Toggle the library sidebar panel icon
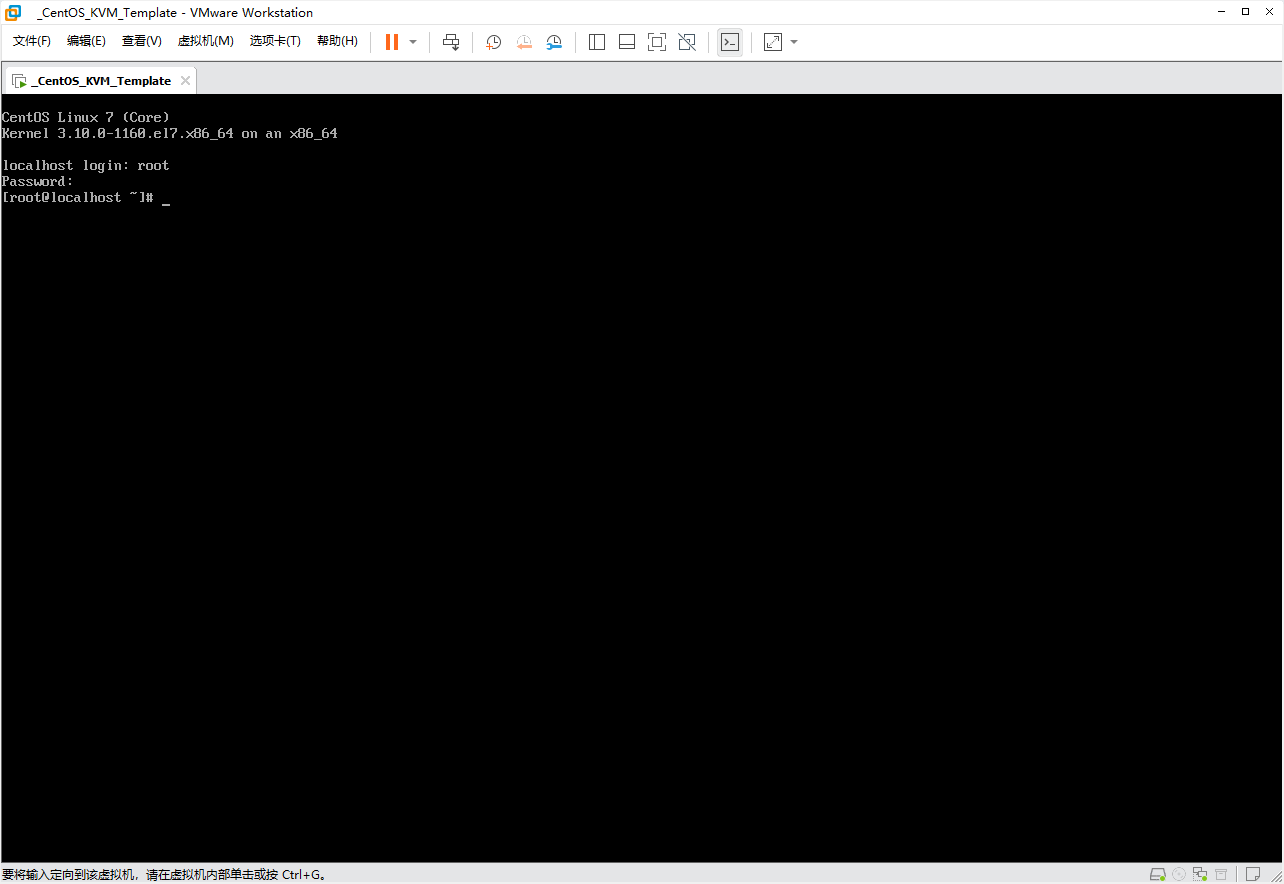This screenshot has height=884, width=1284. (597, 42)
